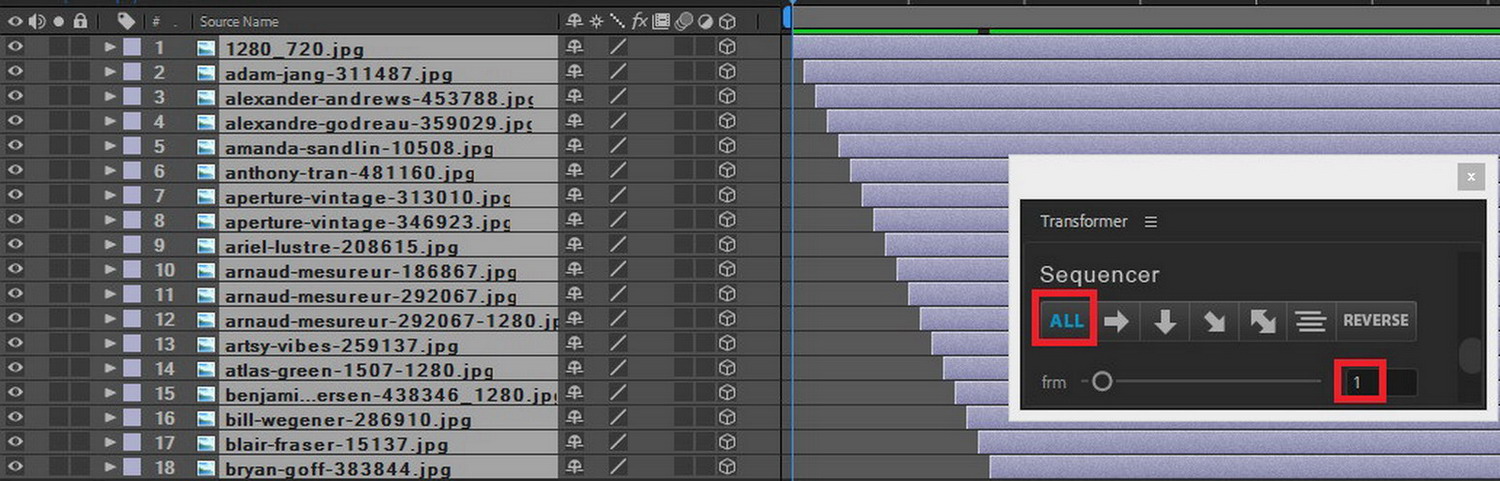Toggle 3D layer cube for 1280_720.jpg

[x=728, y=47]
